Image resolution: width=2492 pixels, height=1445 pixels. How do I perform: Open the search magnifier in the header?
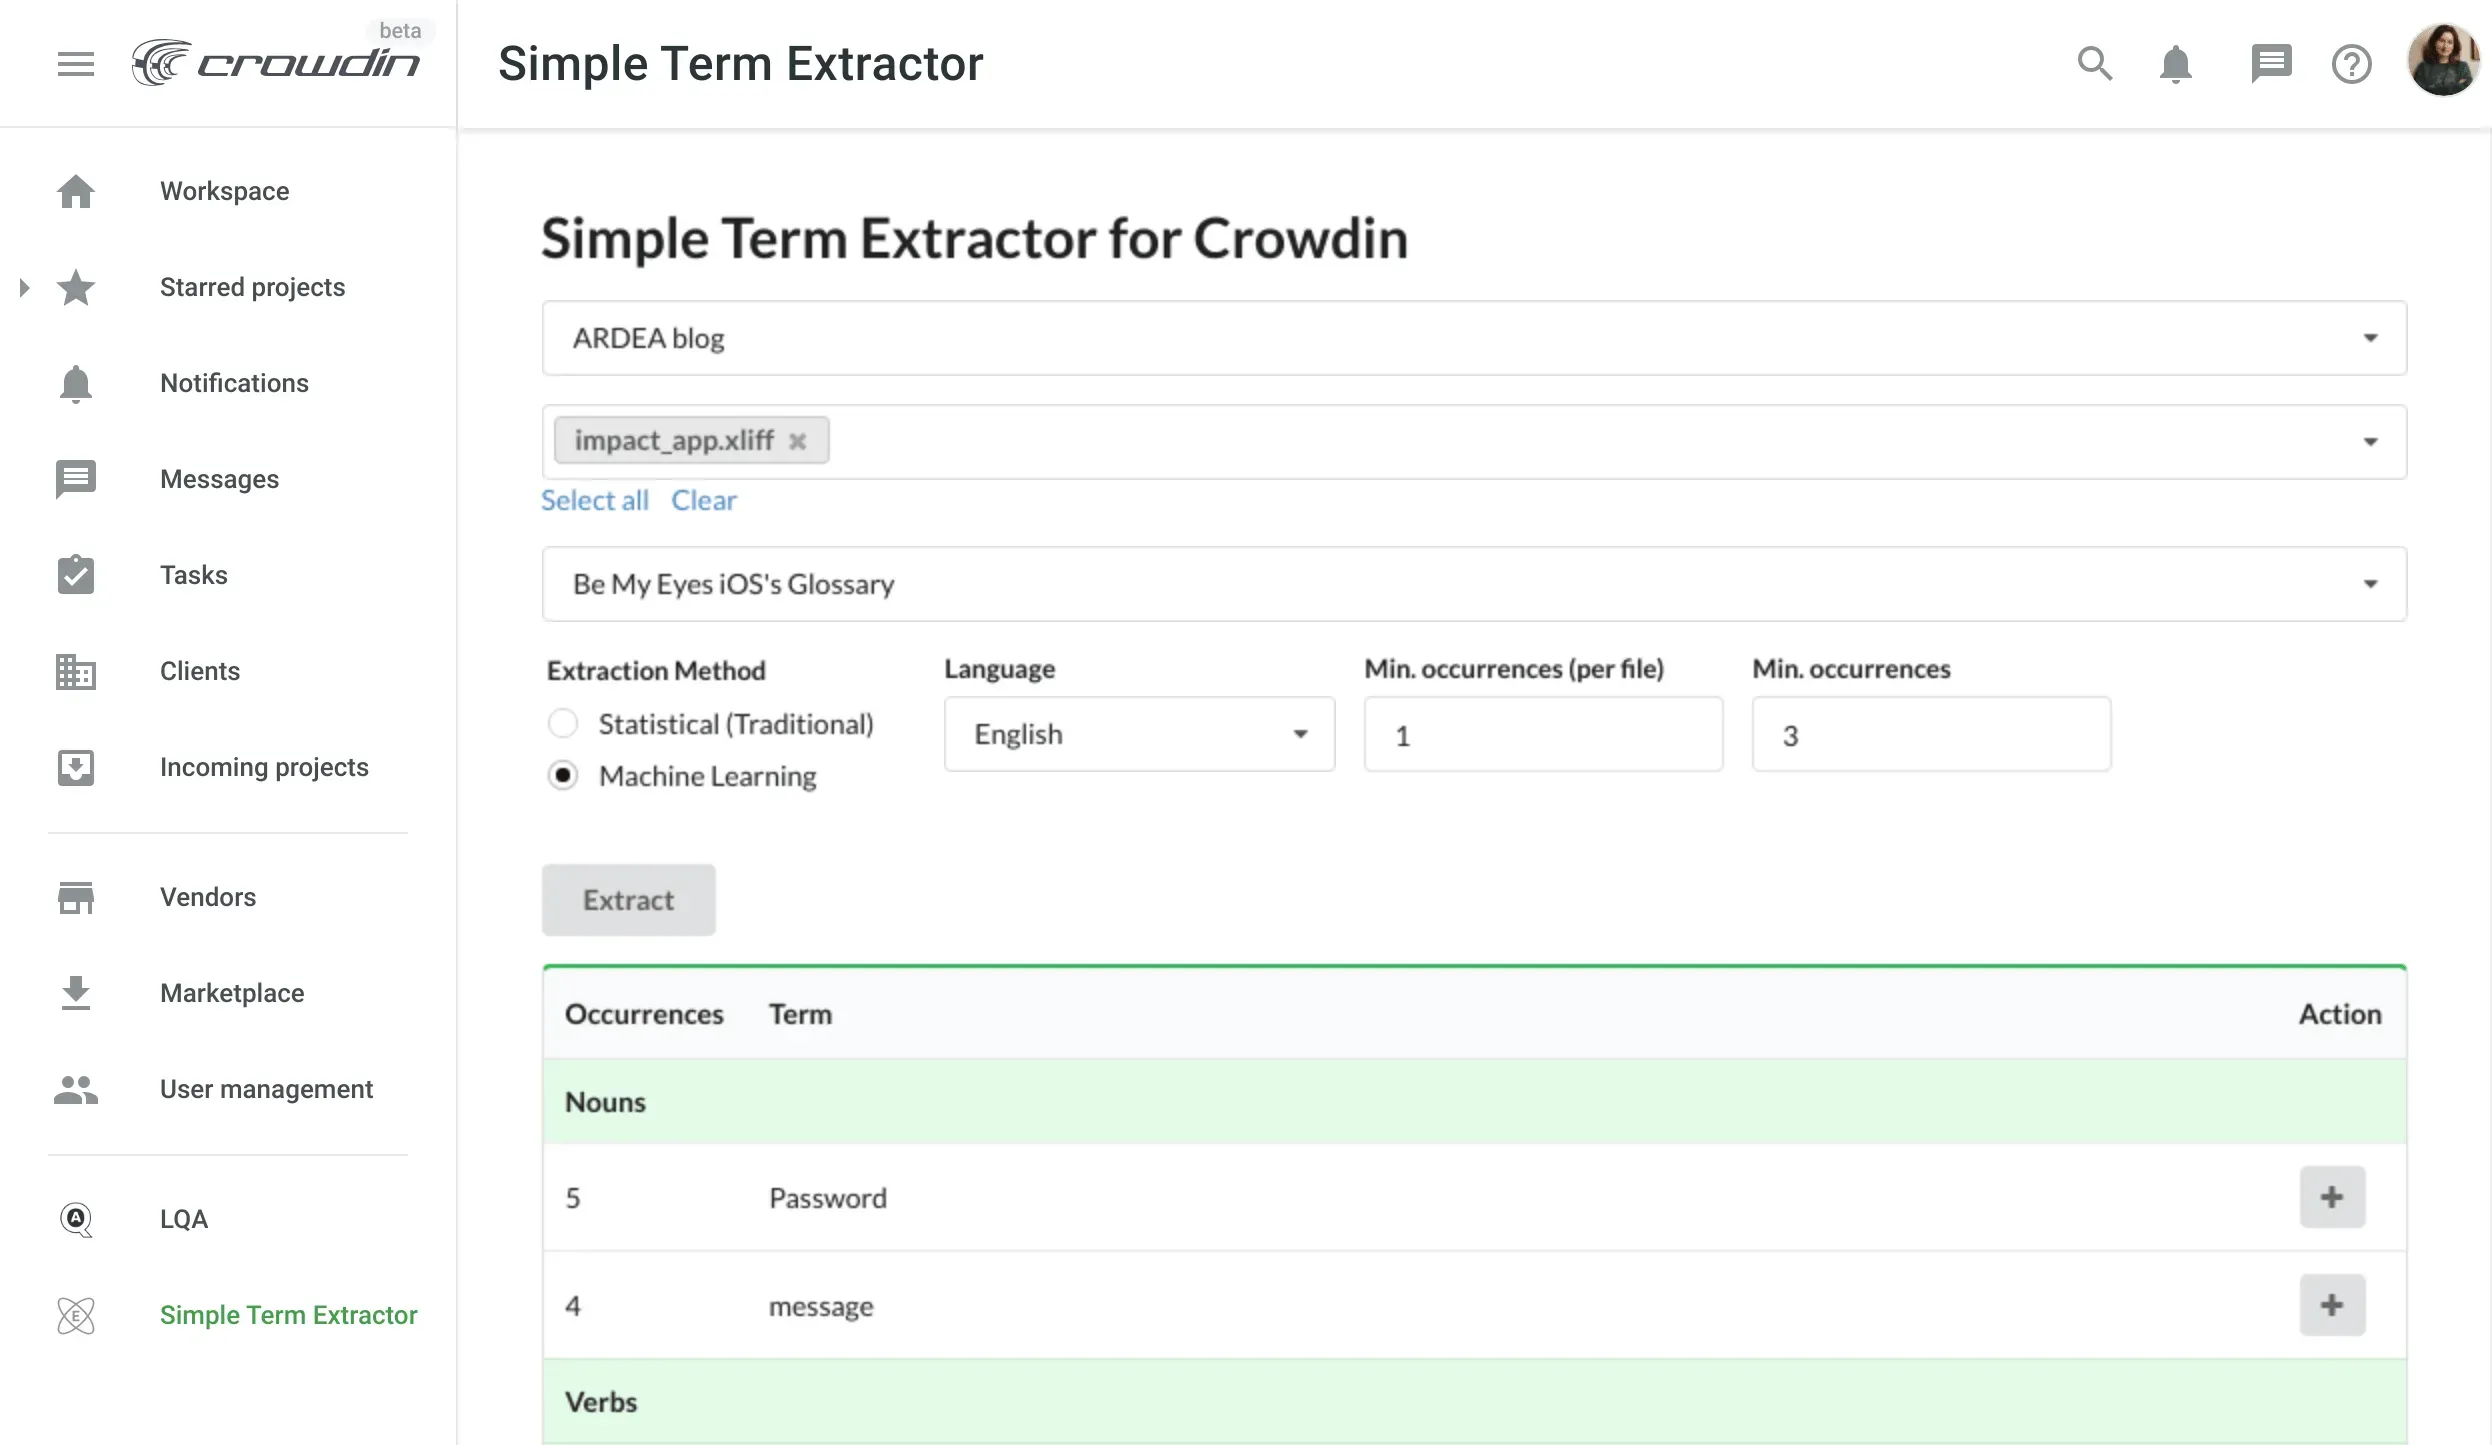tap(2095, 63)
